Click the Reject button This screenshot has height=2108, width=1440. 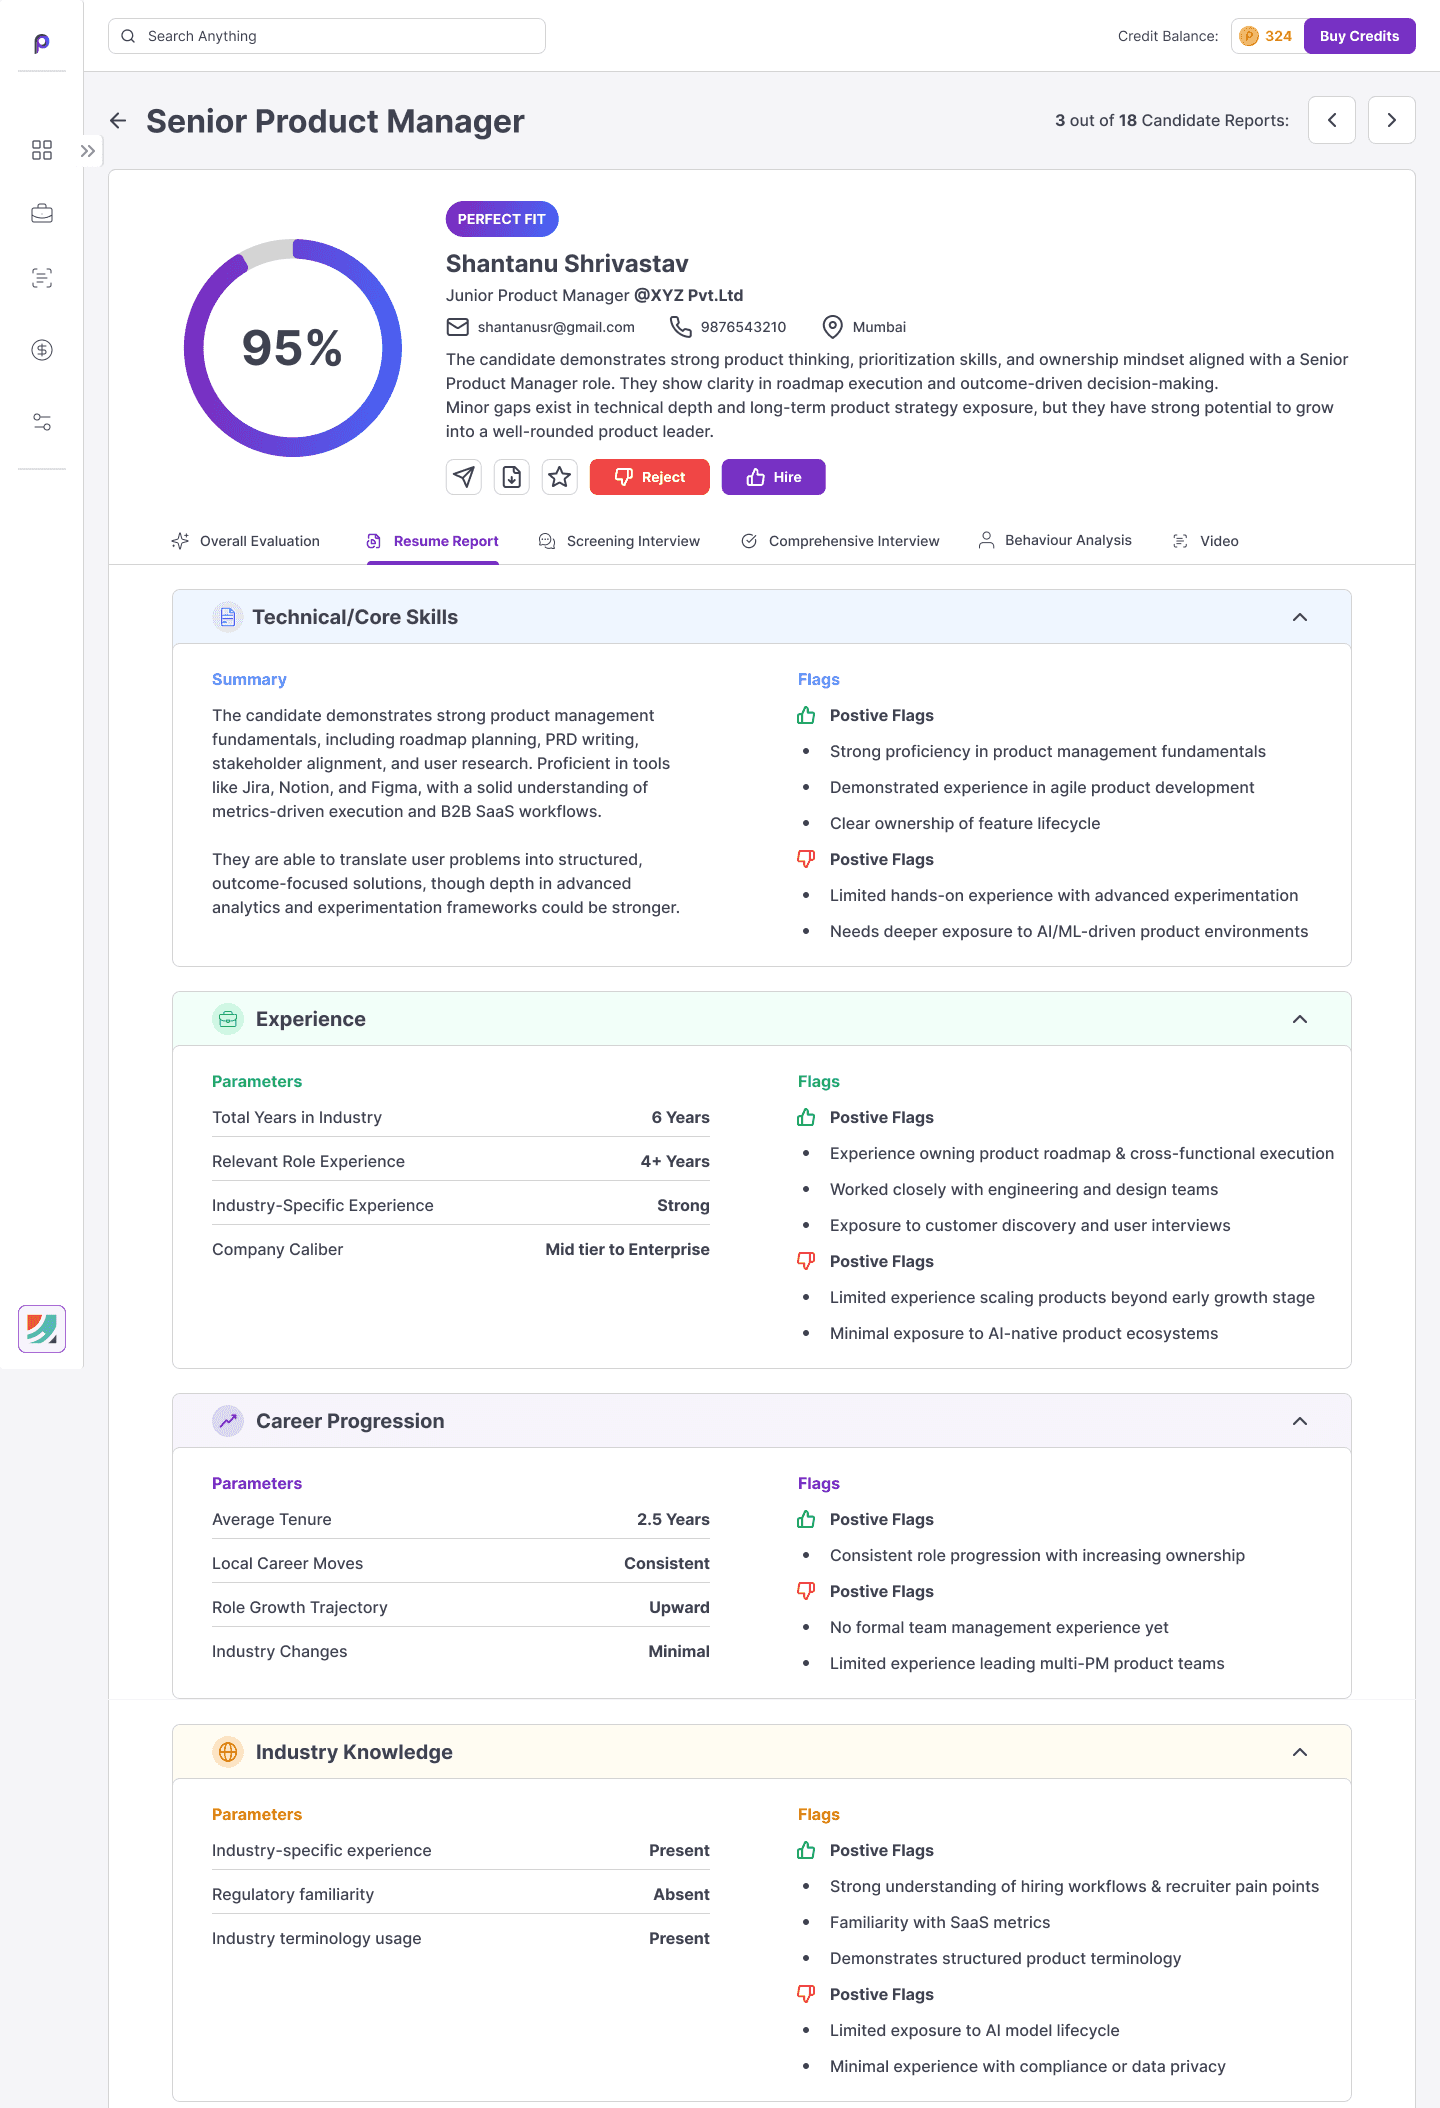pyautogui.click(x=650, y=477)
